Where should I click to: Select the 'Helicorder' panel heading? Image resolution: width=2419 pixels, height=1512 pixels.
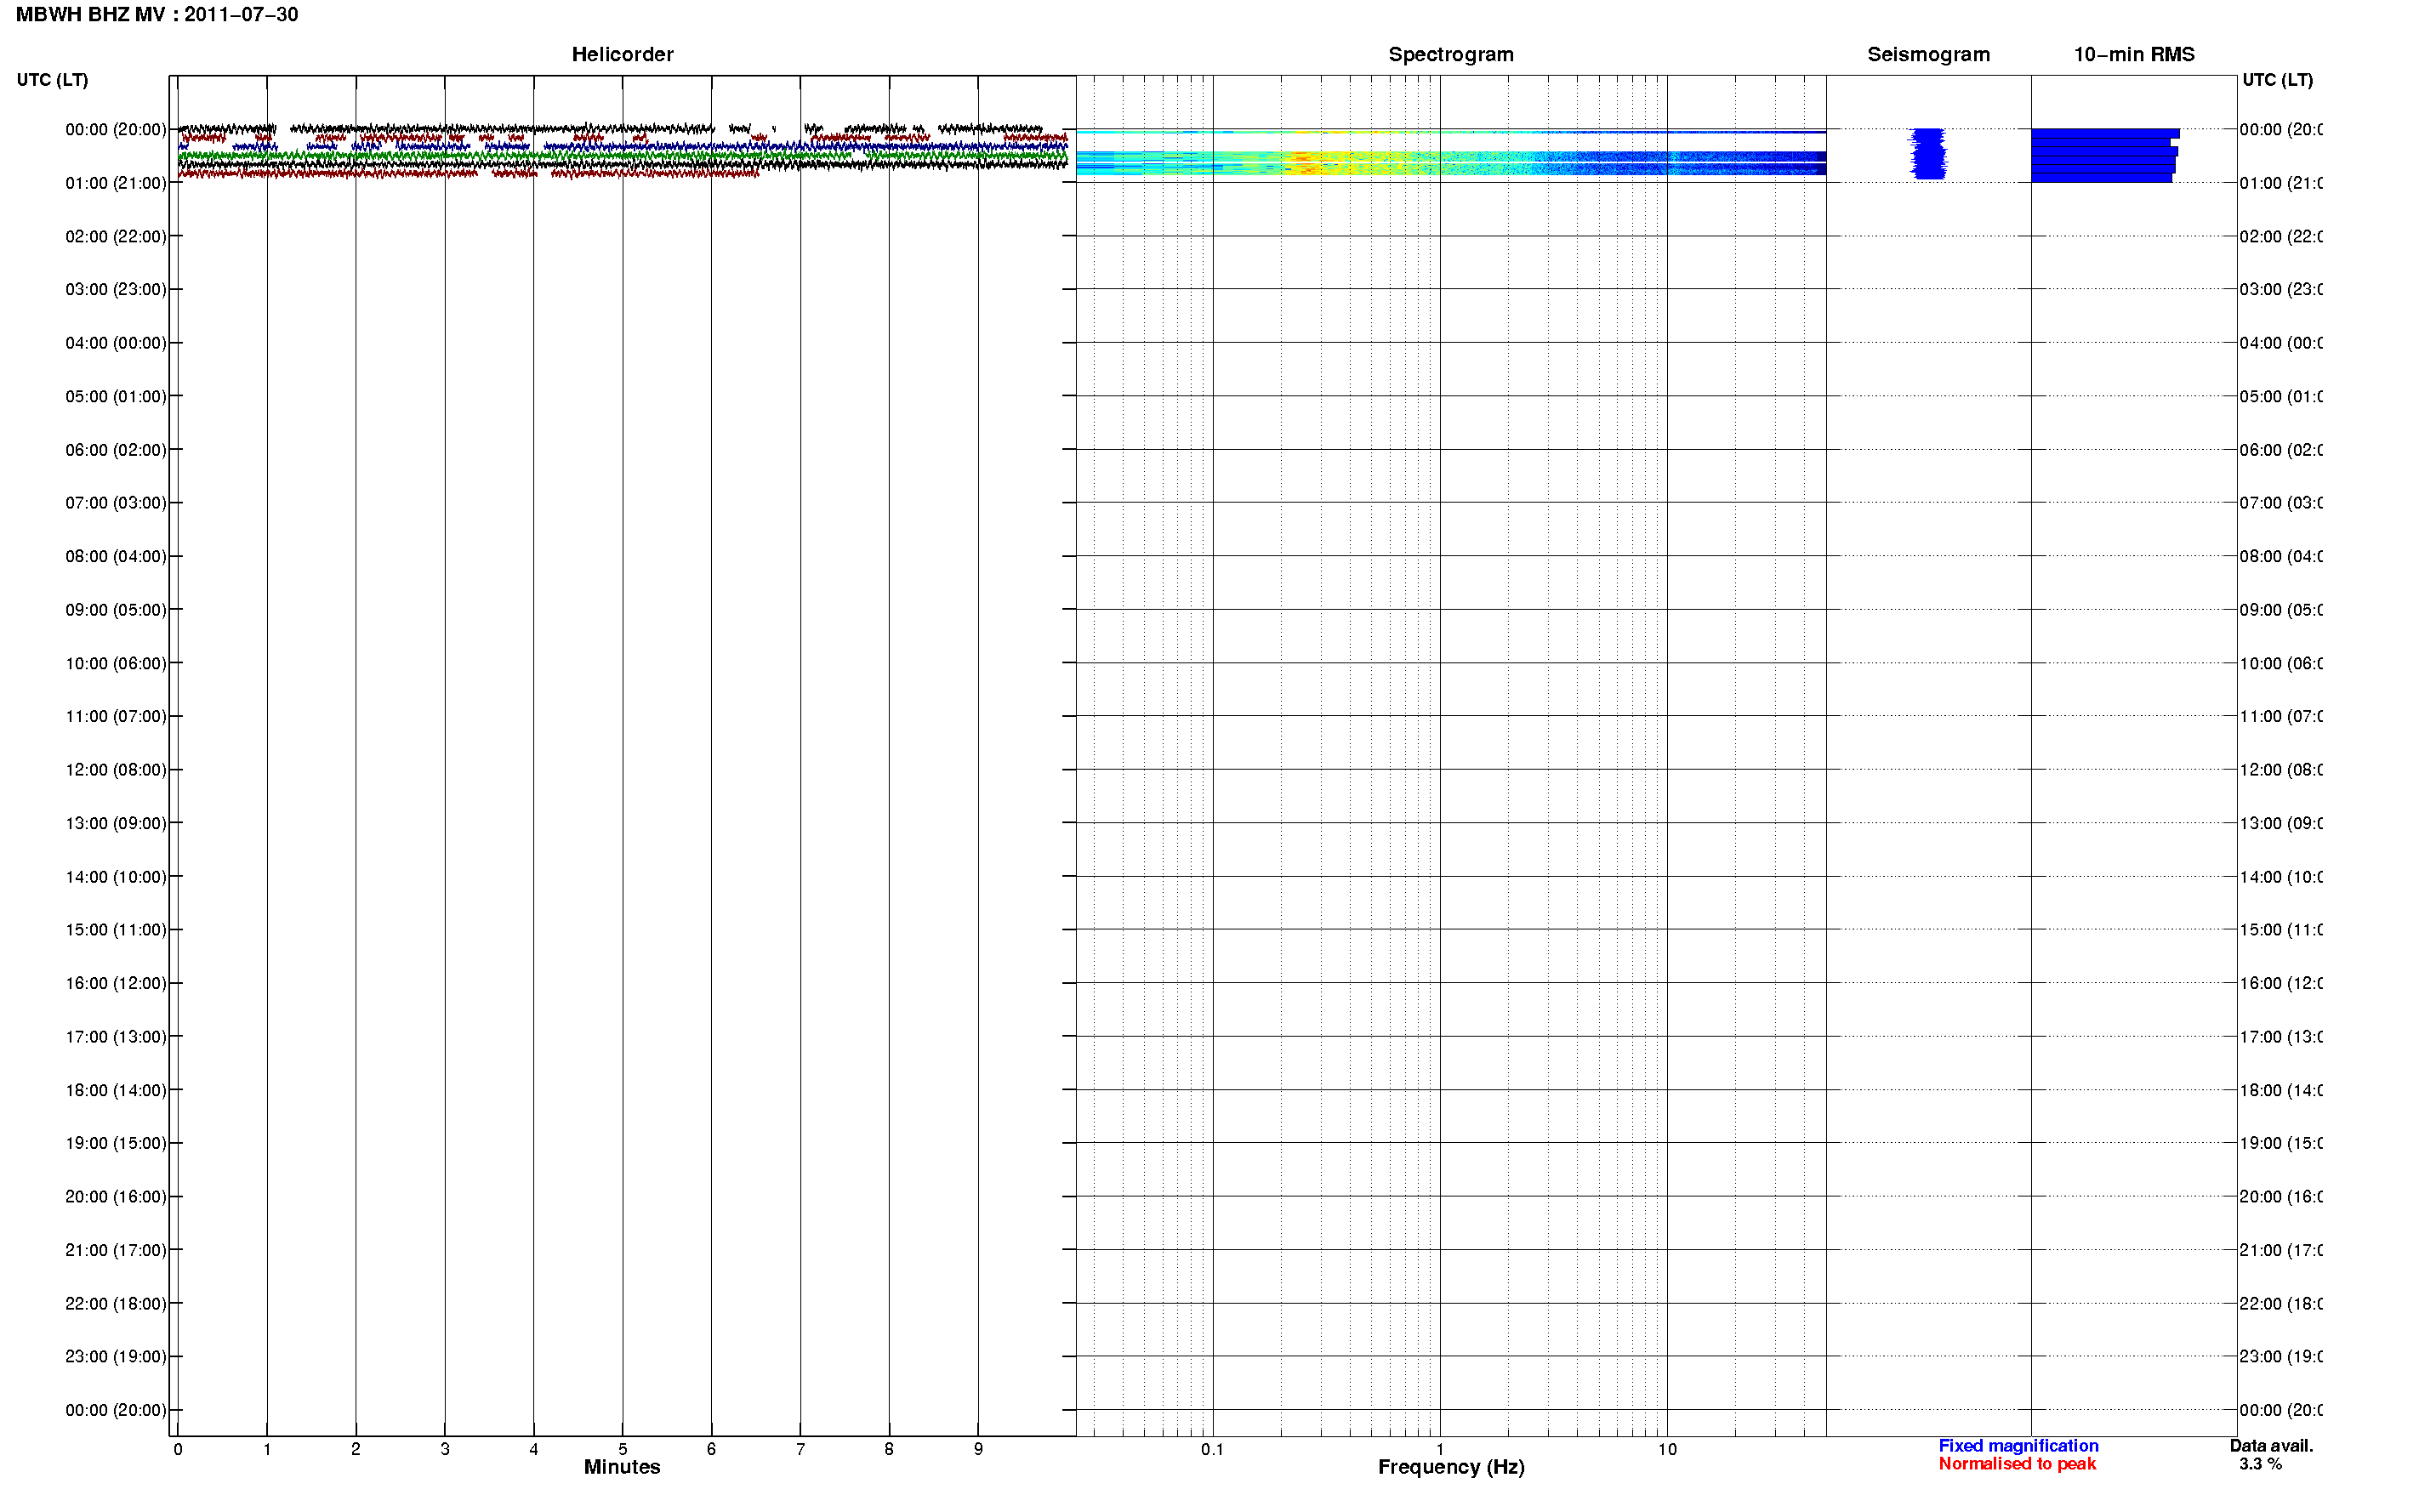[x=622, y=54]
